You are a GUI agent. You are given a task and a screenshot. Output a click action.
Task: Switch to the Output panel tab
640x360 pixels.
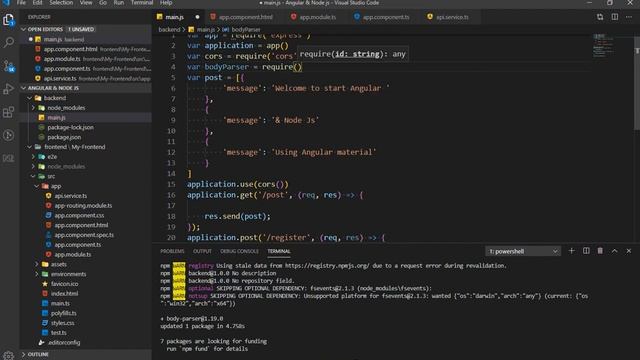click(202, 251)
